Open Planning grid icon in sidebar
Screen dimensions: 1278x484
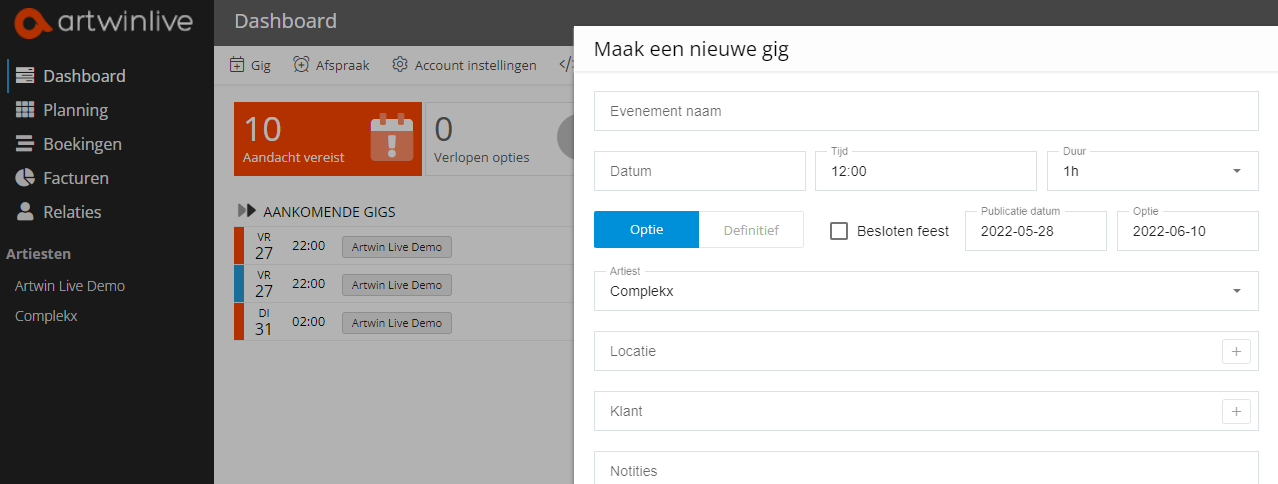(25, 110)
